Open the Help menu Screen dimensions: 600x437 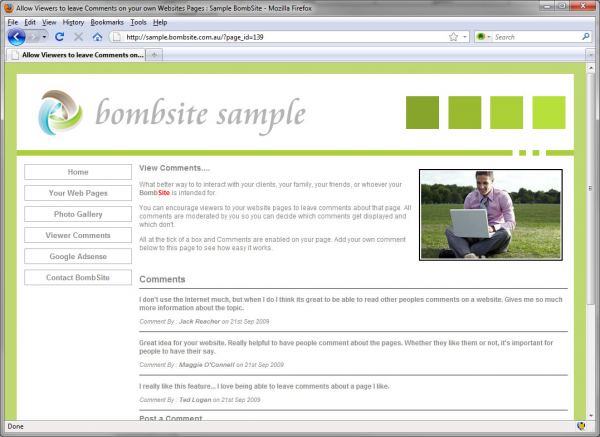pos(160,22)
